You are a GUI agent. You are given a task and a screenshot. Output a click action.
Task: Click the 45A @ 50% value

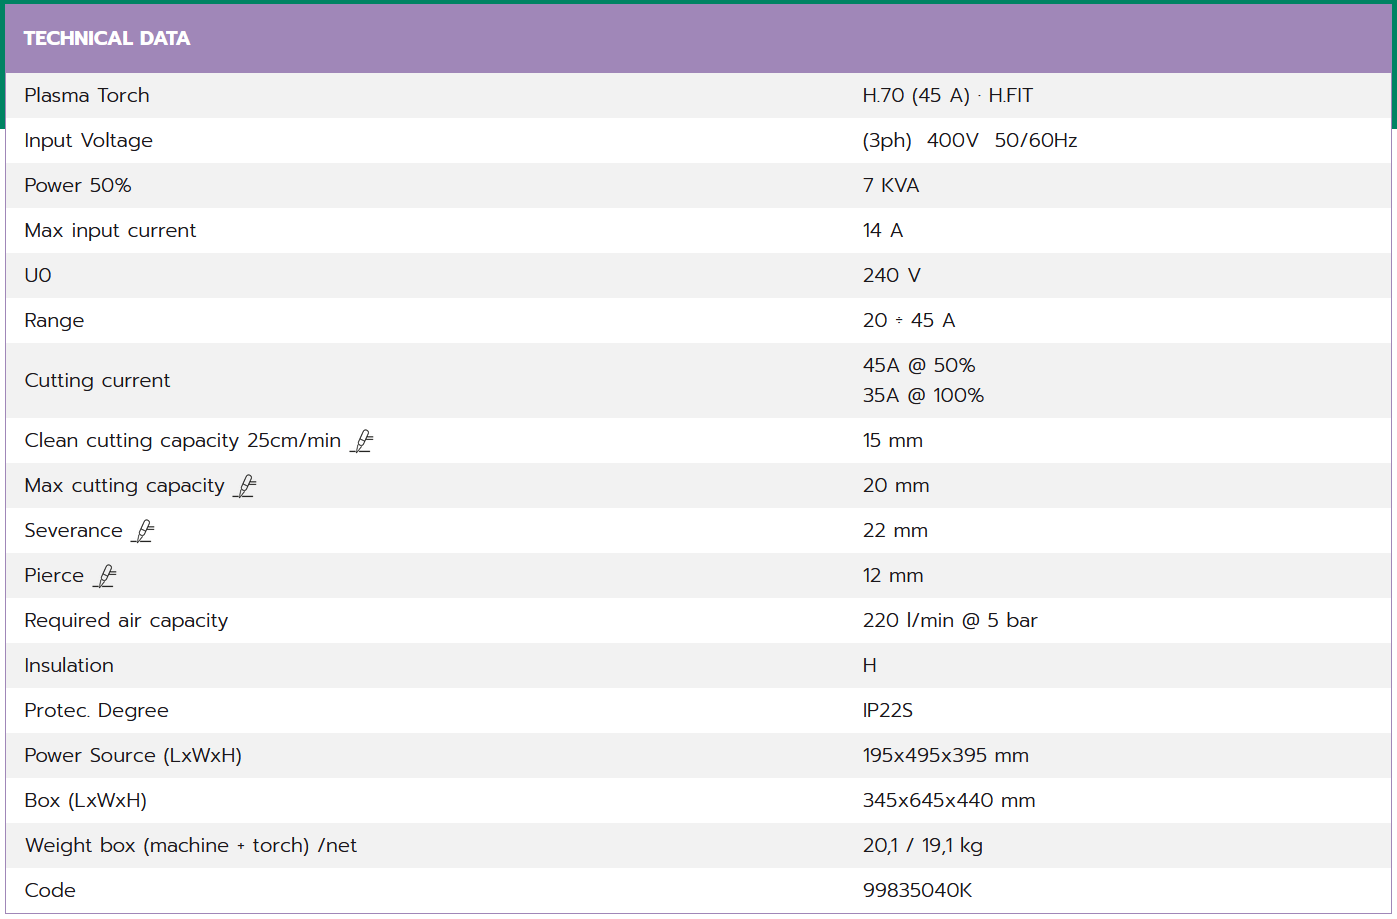coord(919,365)
